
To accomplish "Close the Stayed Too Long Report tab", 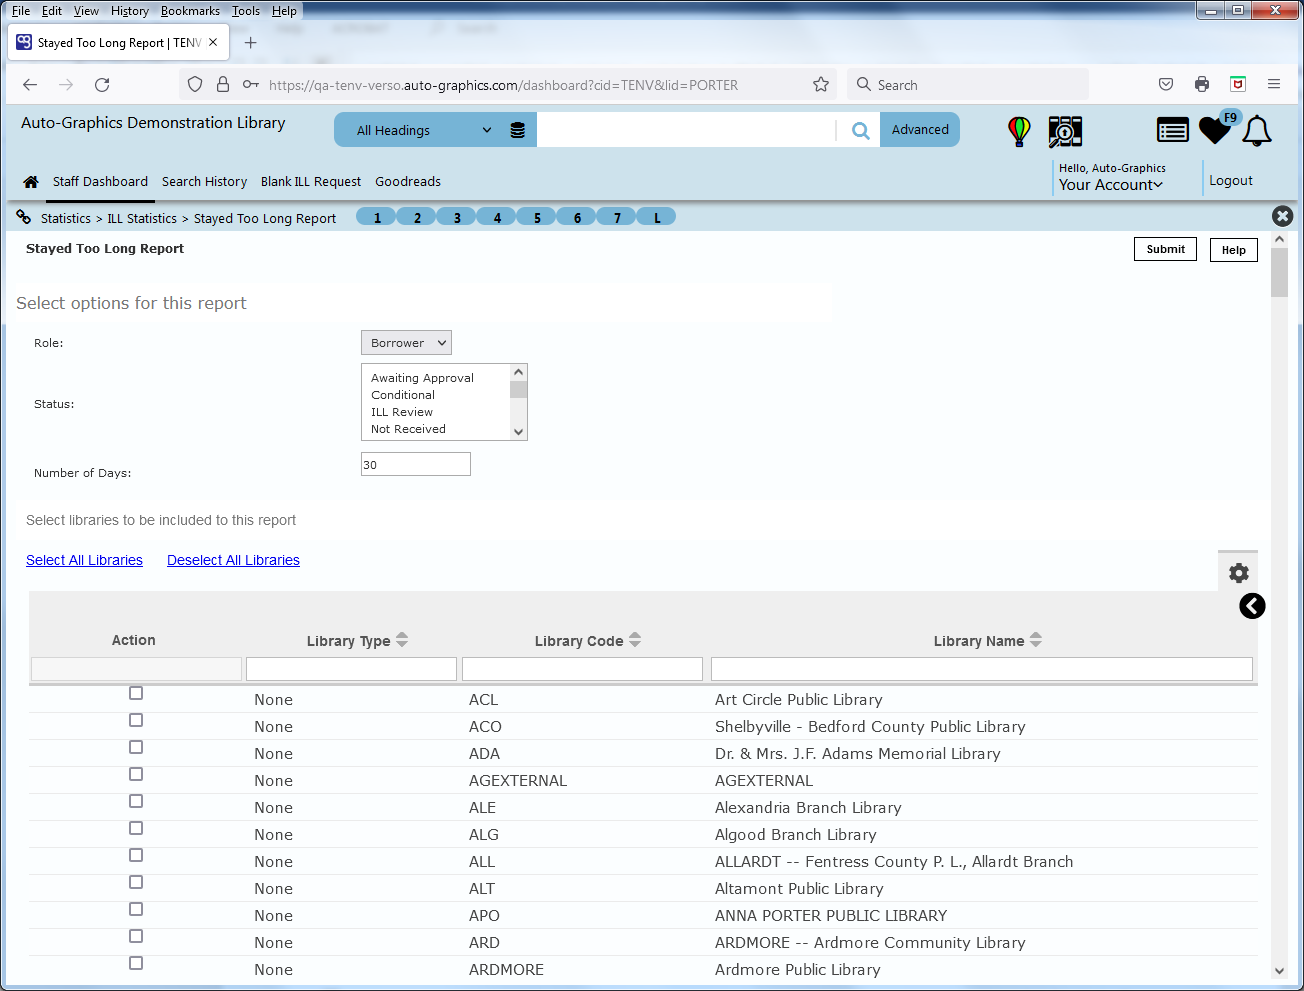I will 213,43.
